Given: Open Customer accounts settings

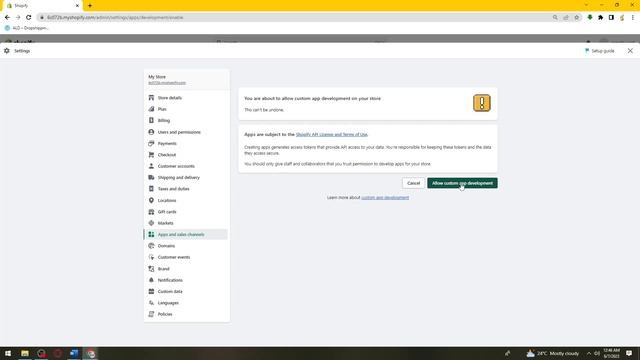Looking at the screenshot, I should (176, 167).
